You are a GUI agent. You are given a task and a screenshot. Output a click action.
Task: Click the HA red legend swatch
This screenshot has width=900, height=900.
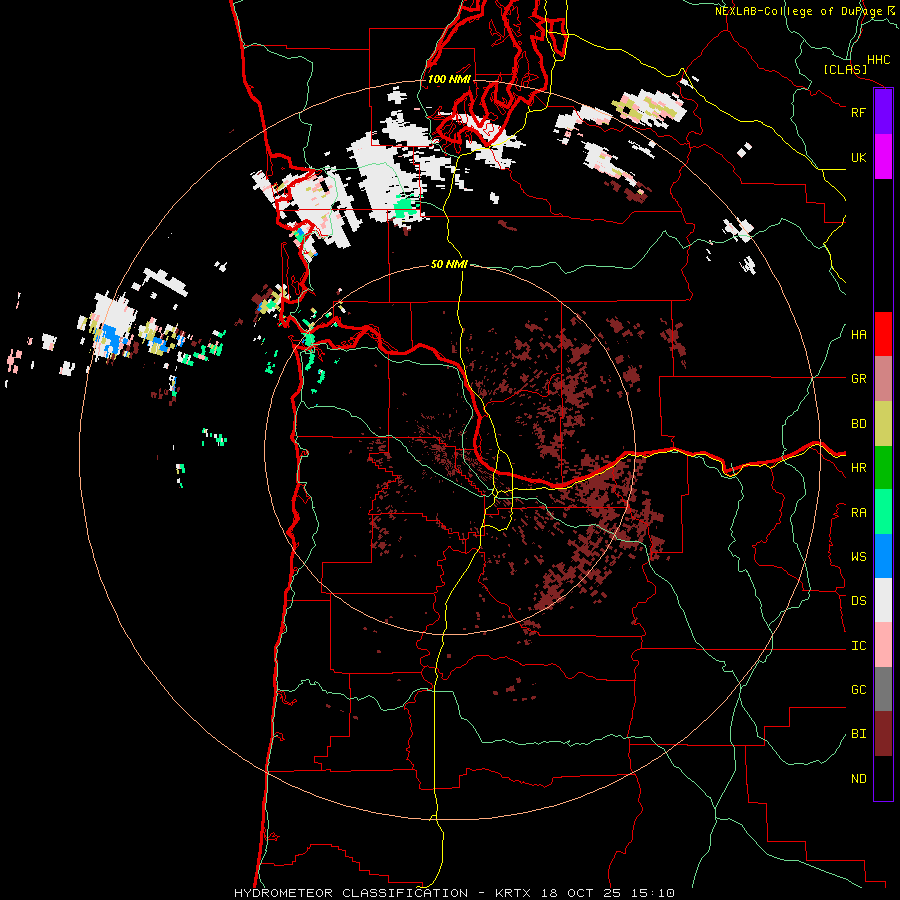click(883, 334)
